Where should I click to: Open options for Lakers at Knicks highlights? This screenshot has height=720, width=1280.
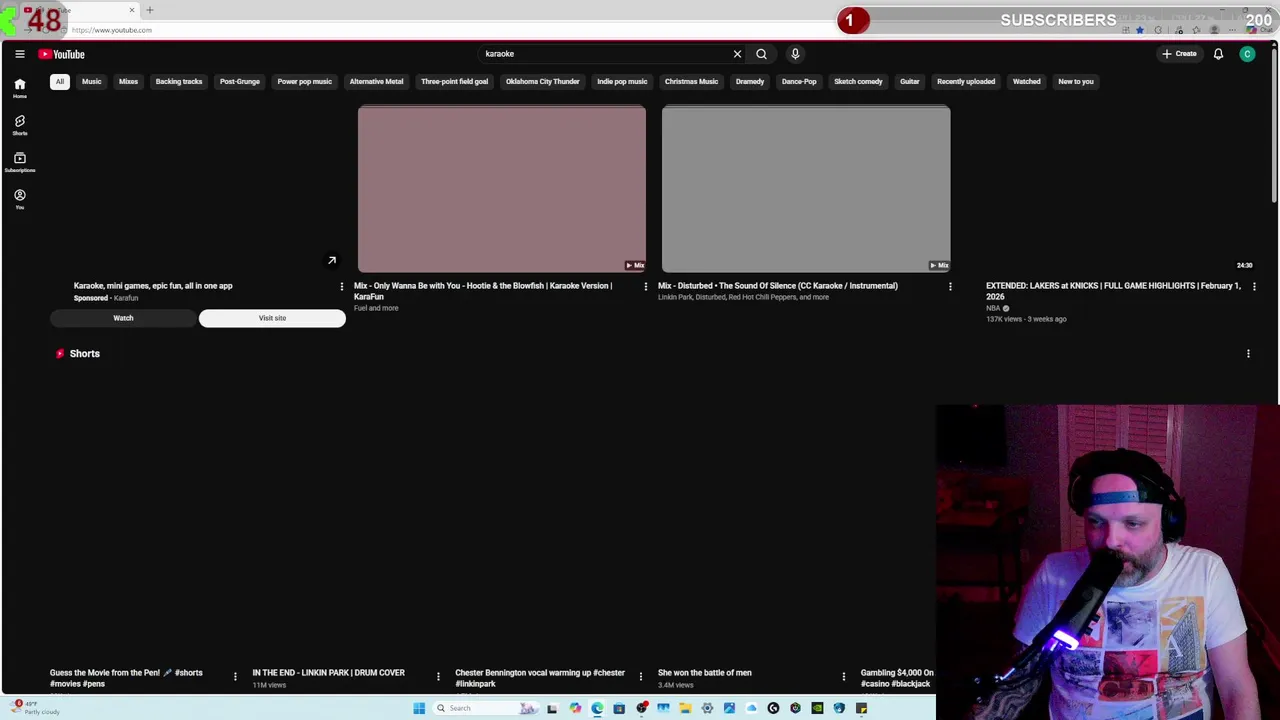point(1254,287)
